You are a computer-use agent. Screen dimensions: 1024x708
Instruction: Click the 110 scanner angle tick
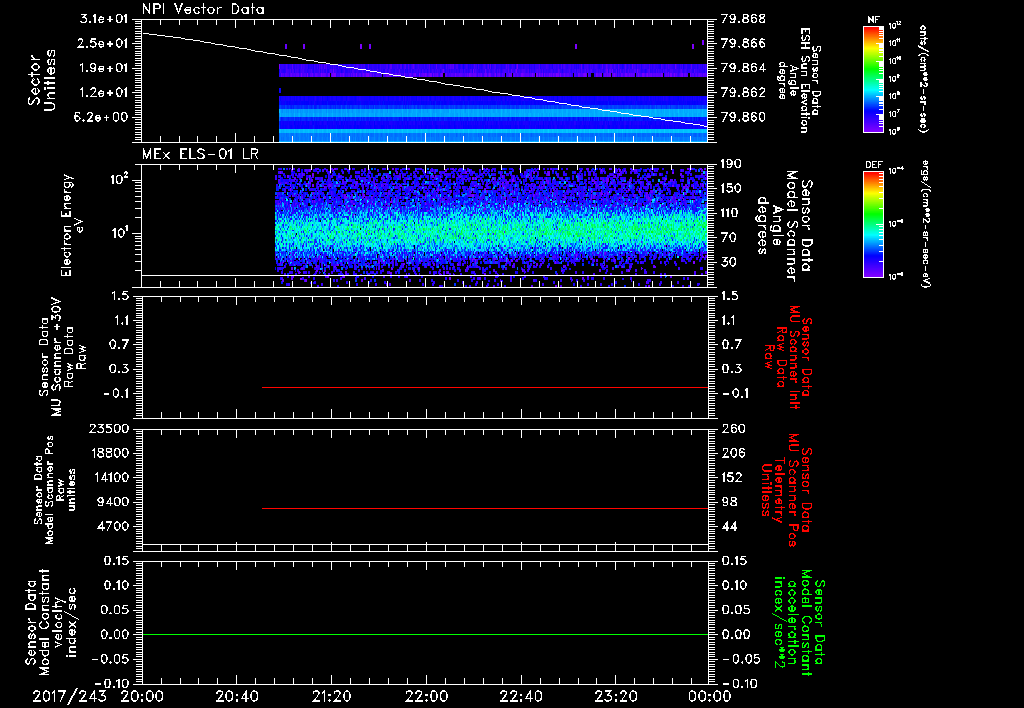coord(732,213)
